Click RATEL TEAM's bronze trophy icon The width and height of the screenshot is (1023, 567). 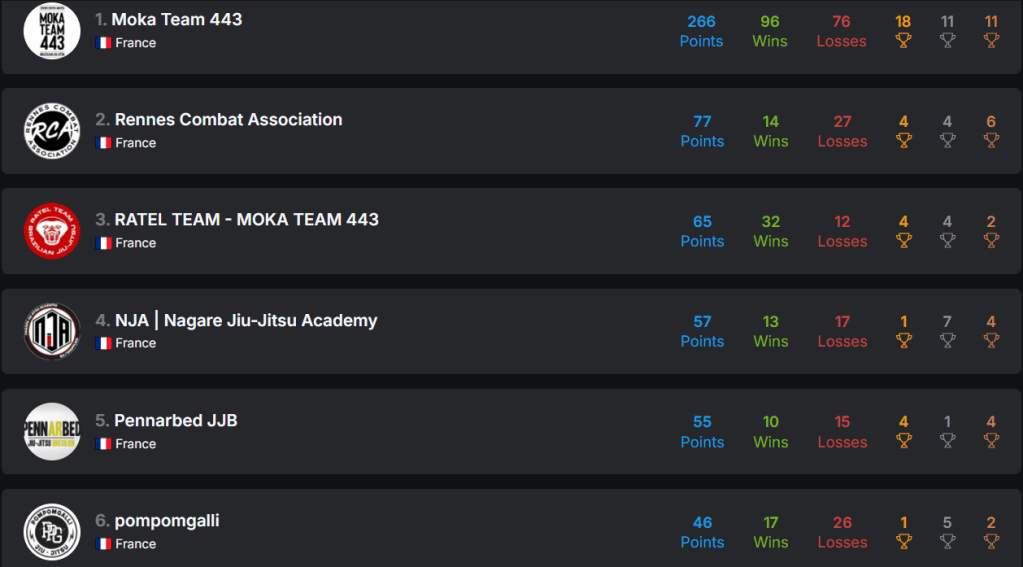click(x=991, y=240)
